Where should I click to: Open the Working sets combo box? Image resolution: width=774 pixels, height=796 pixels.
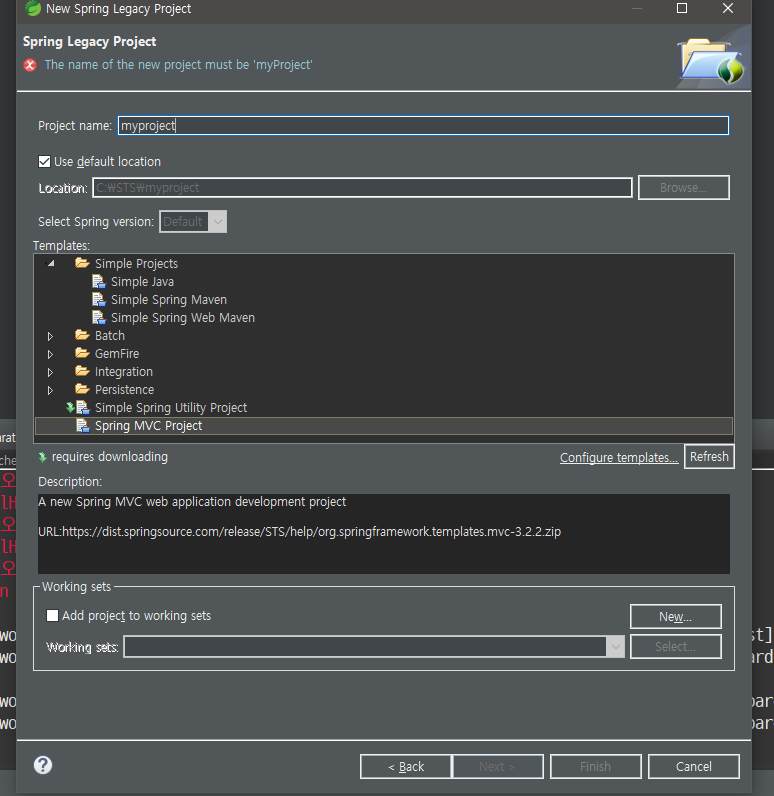click(x=374, y=647)
